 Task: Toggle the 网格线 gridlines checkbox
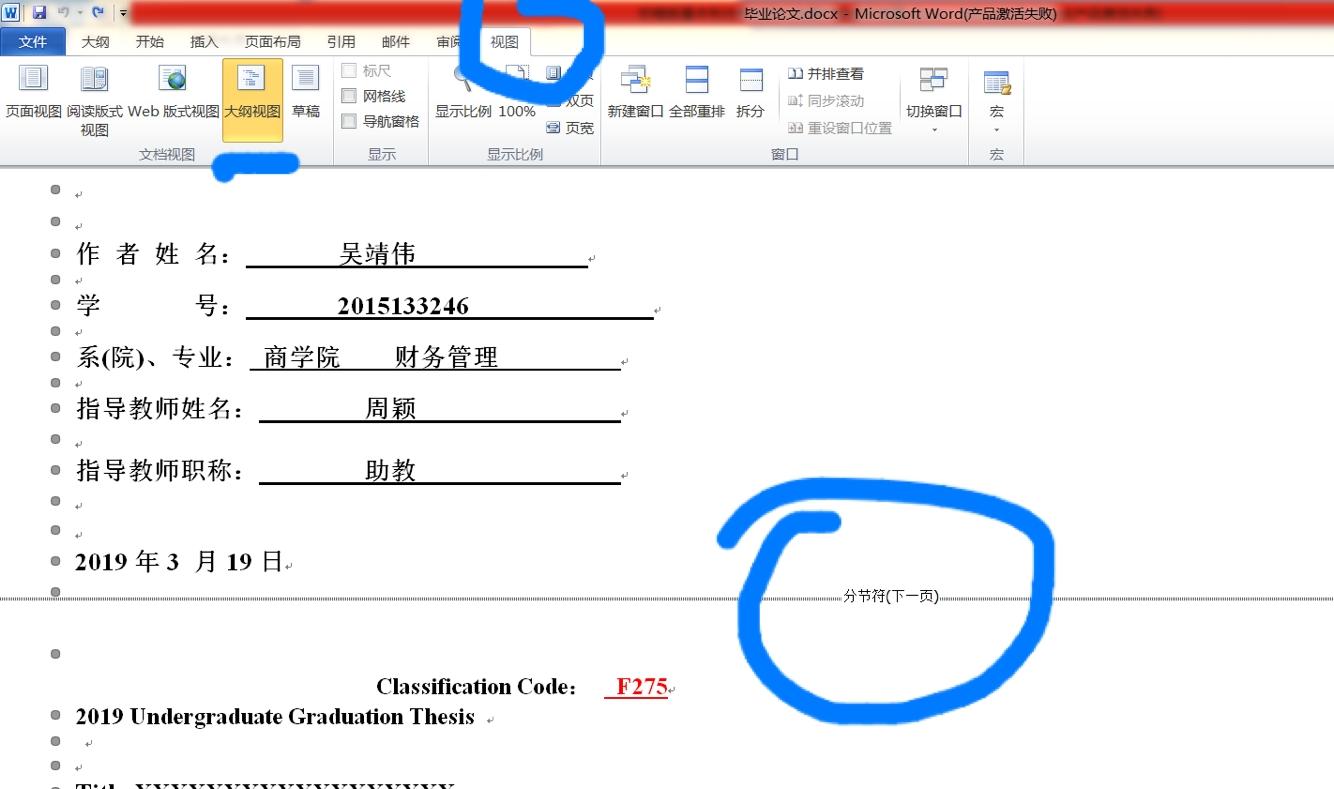tap(351, 97)
